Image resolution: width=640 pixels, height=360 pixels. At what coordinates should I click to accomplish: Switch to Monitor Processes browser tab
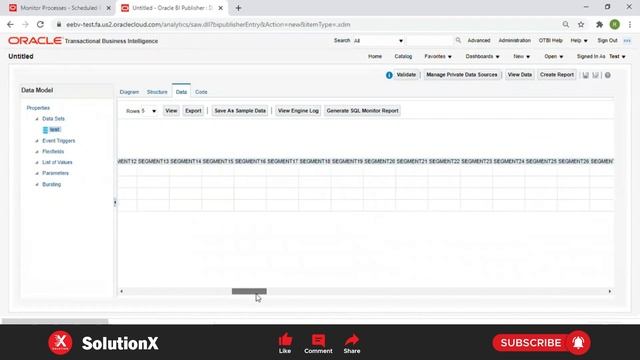pos(59,8)
